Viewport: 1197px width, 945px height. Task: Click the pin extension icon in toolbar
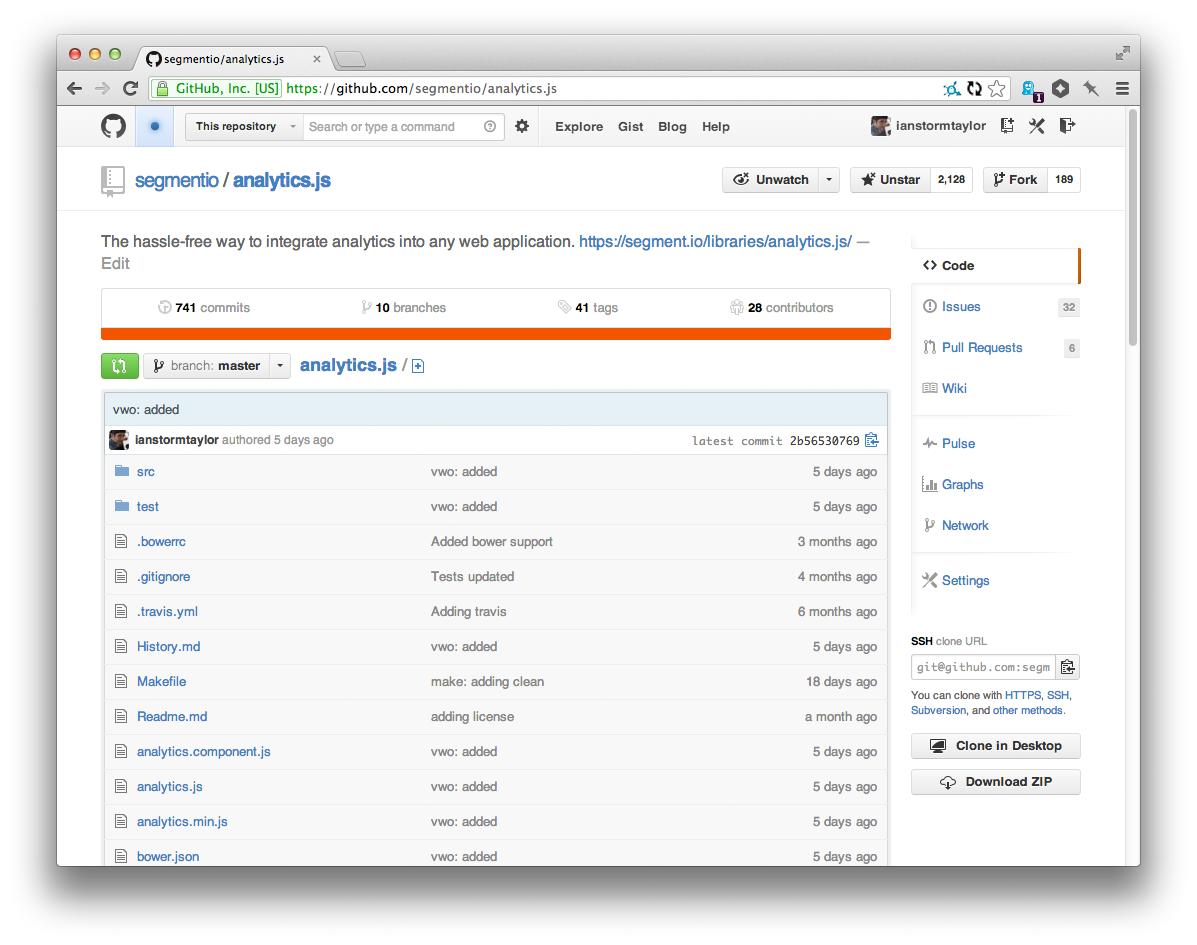pyautogui.click(x=1091, y=89)
